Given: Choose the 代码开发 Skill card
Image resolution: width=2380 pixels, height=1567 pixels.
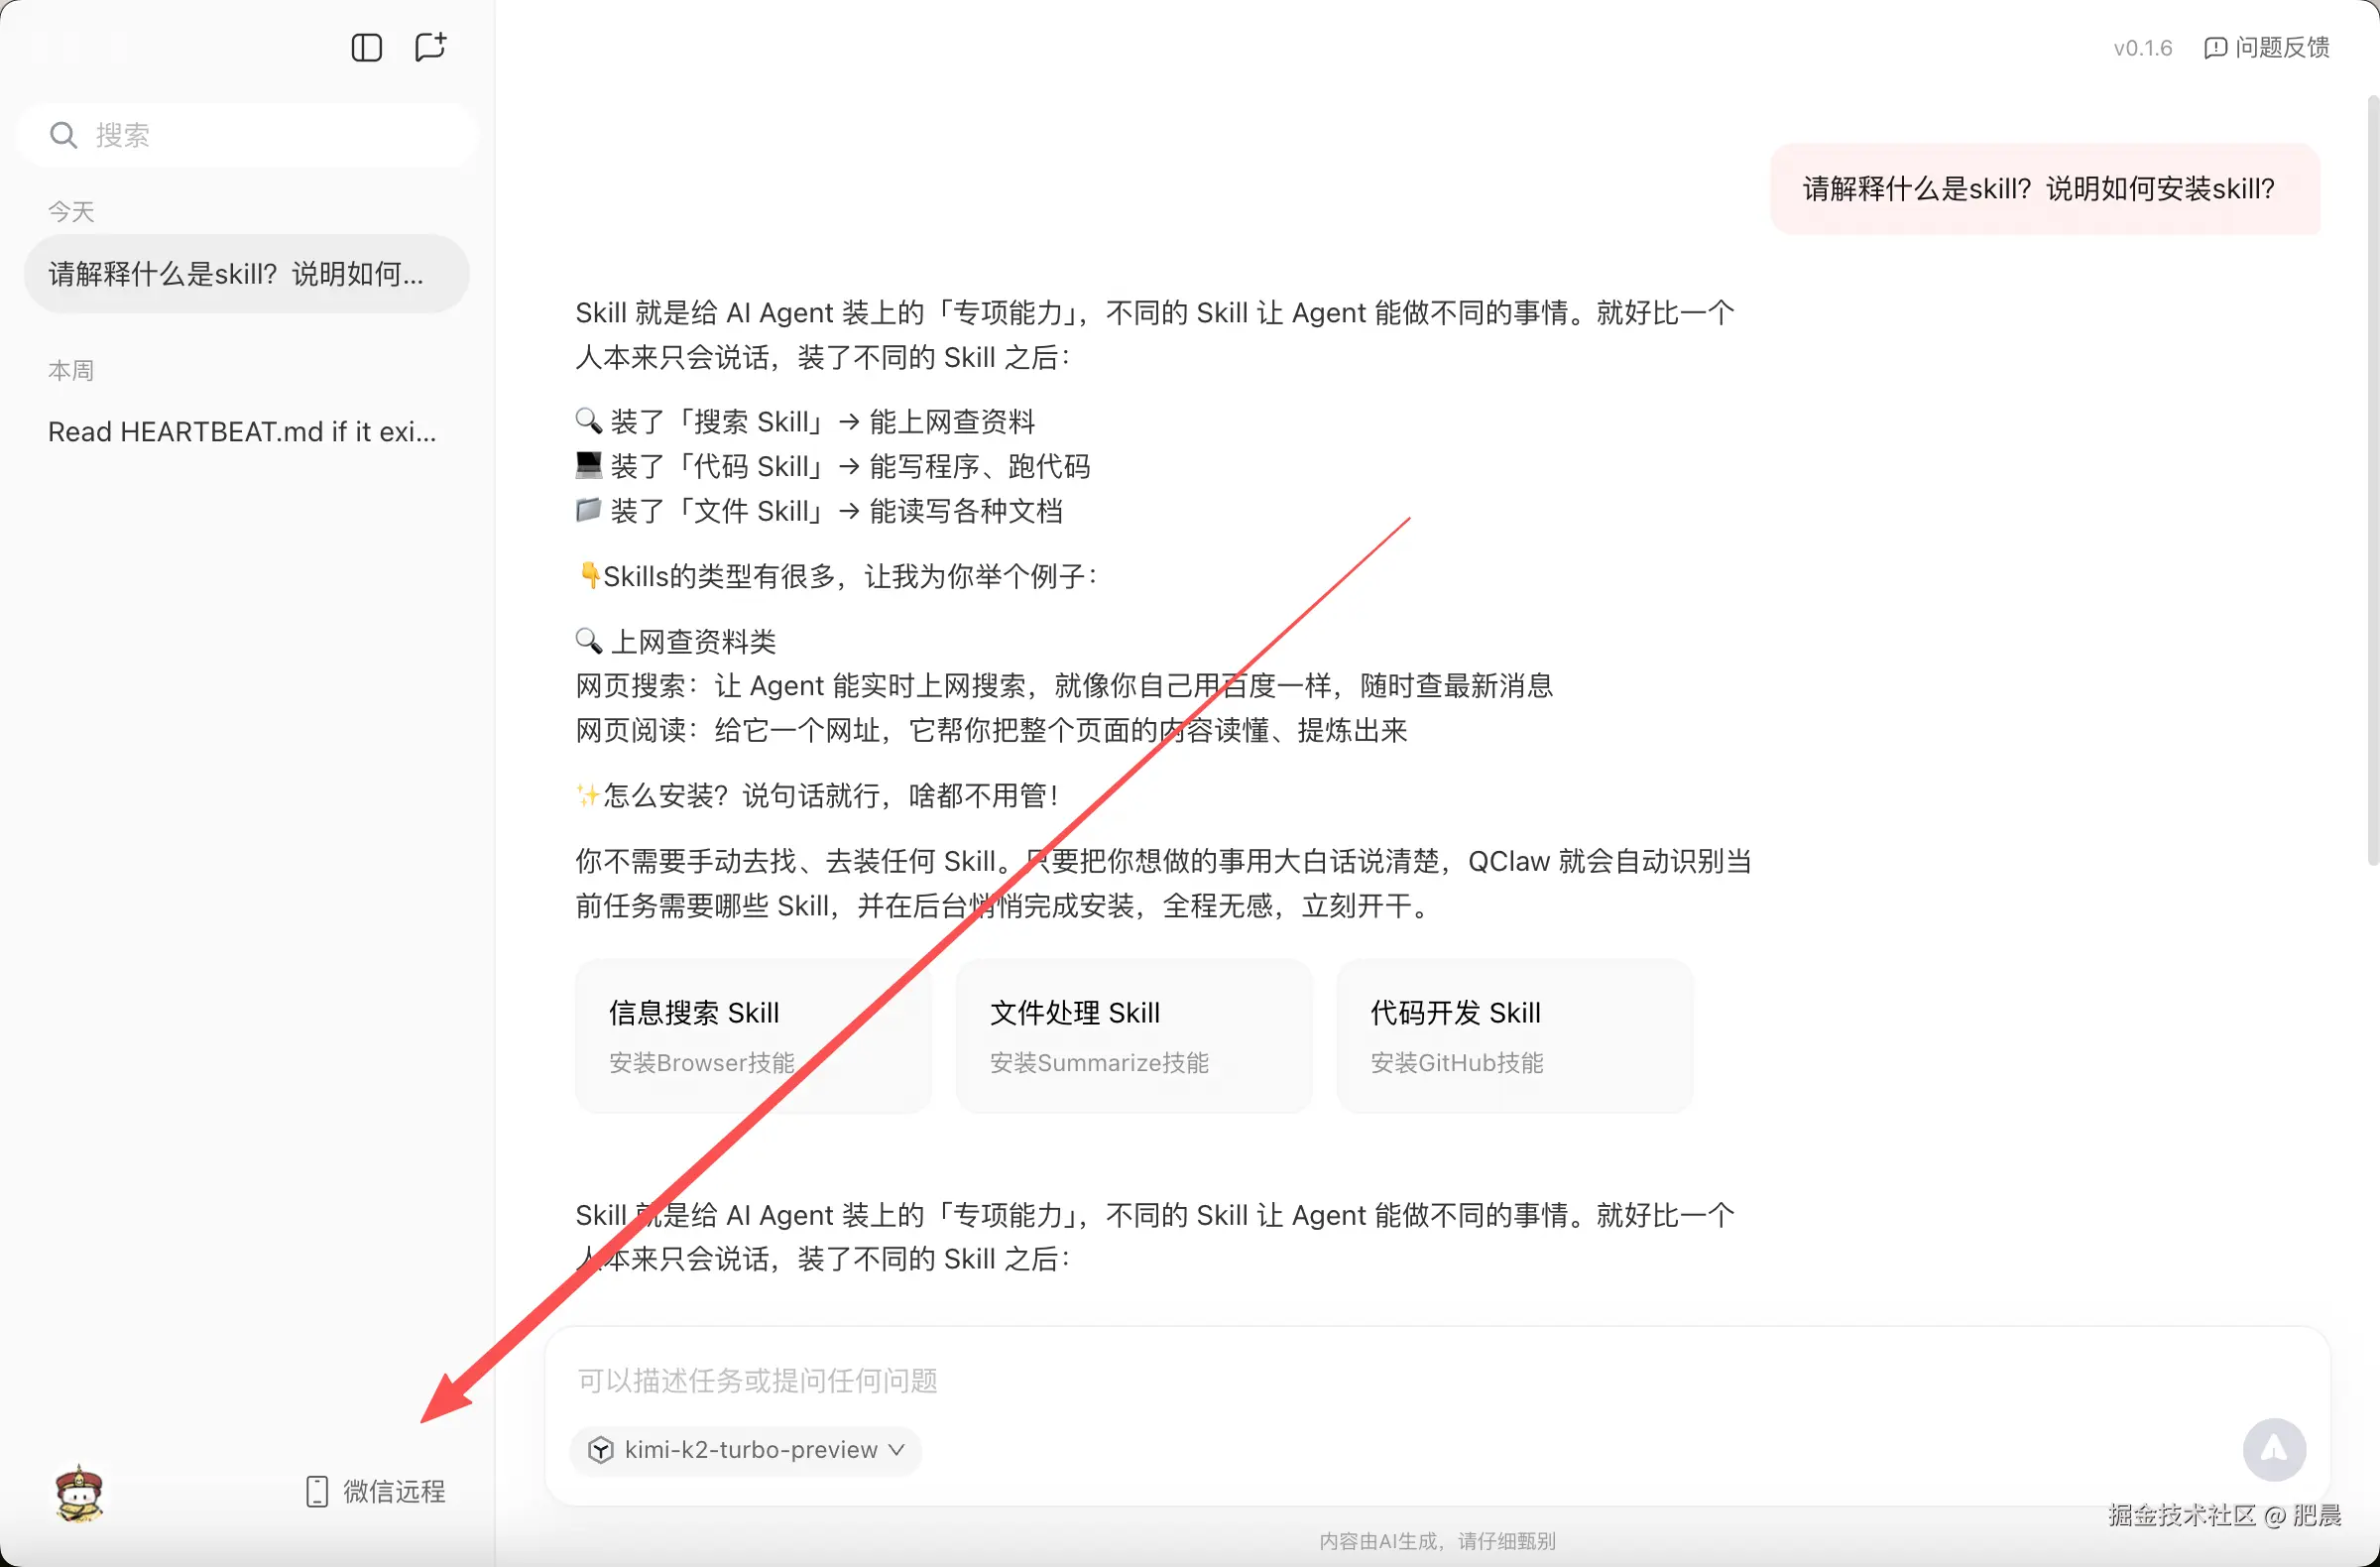Looking at the screenshot, I should pyautogui.click(x=1513, y=1035).
